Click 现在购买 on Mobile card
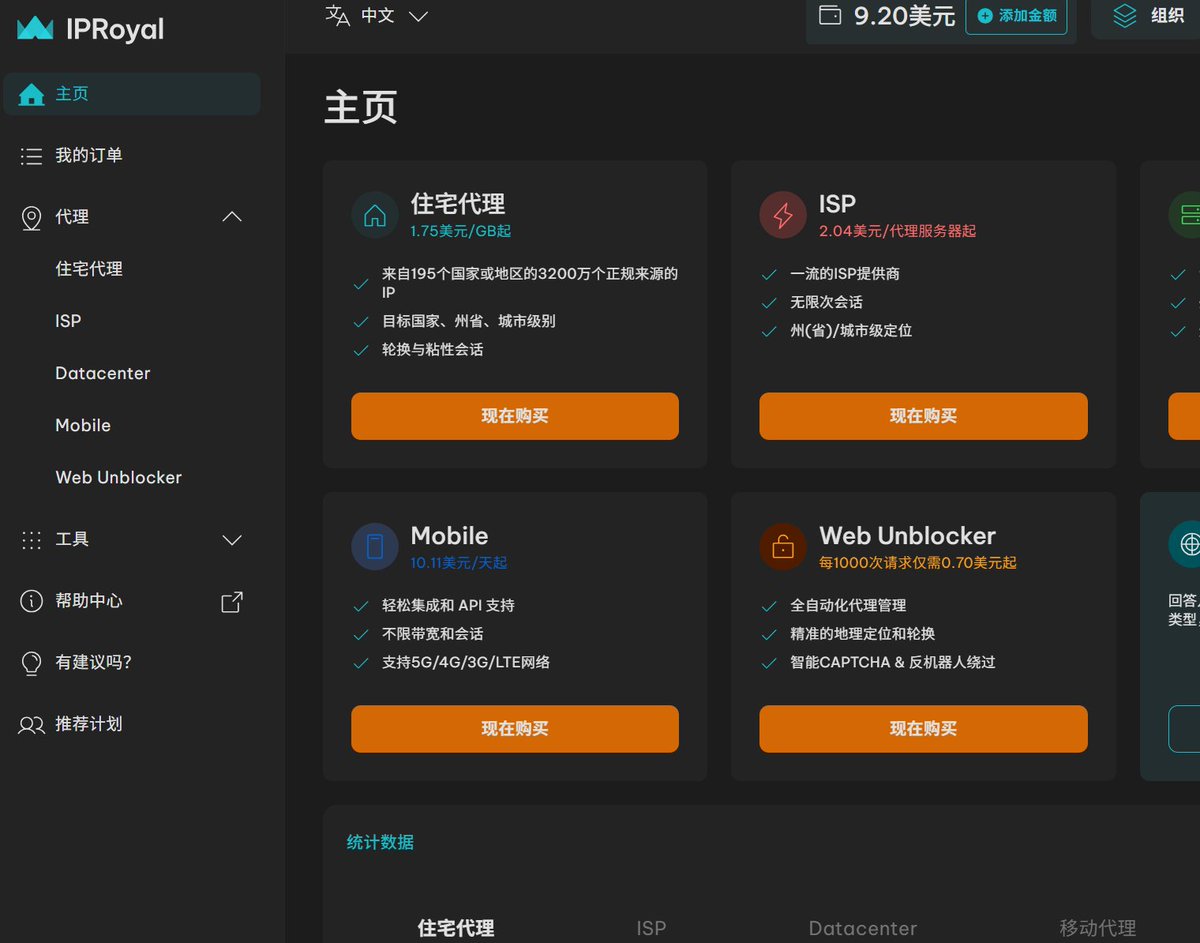This screenshot has height=943, width=1200. pos(515,729)
